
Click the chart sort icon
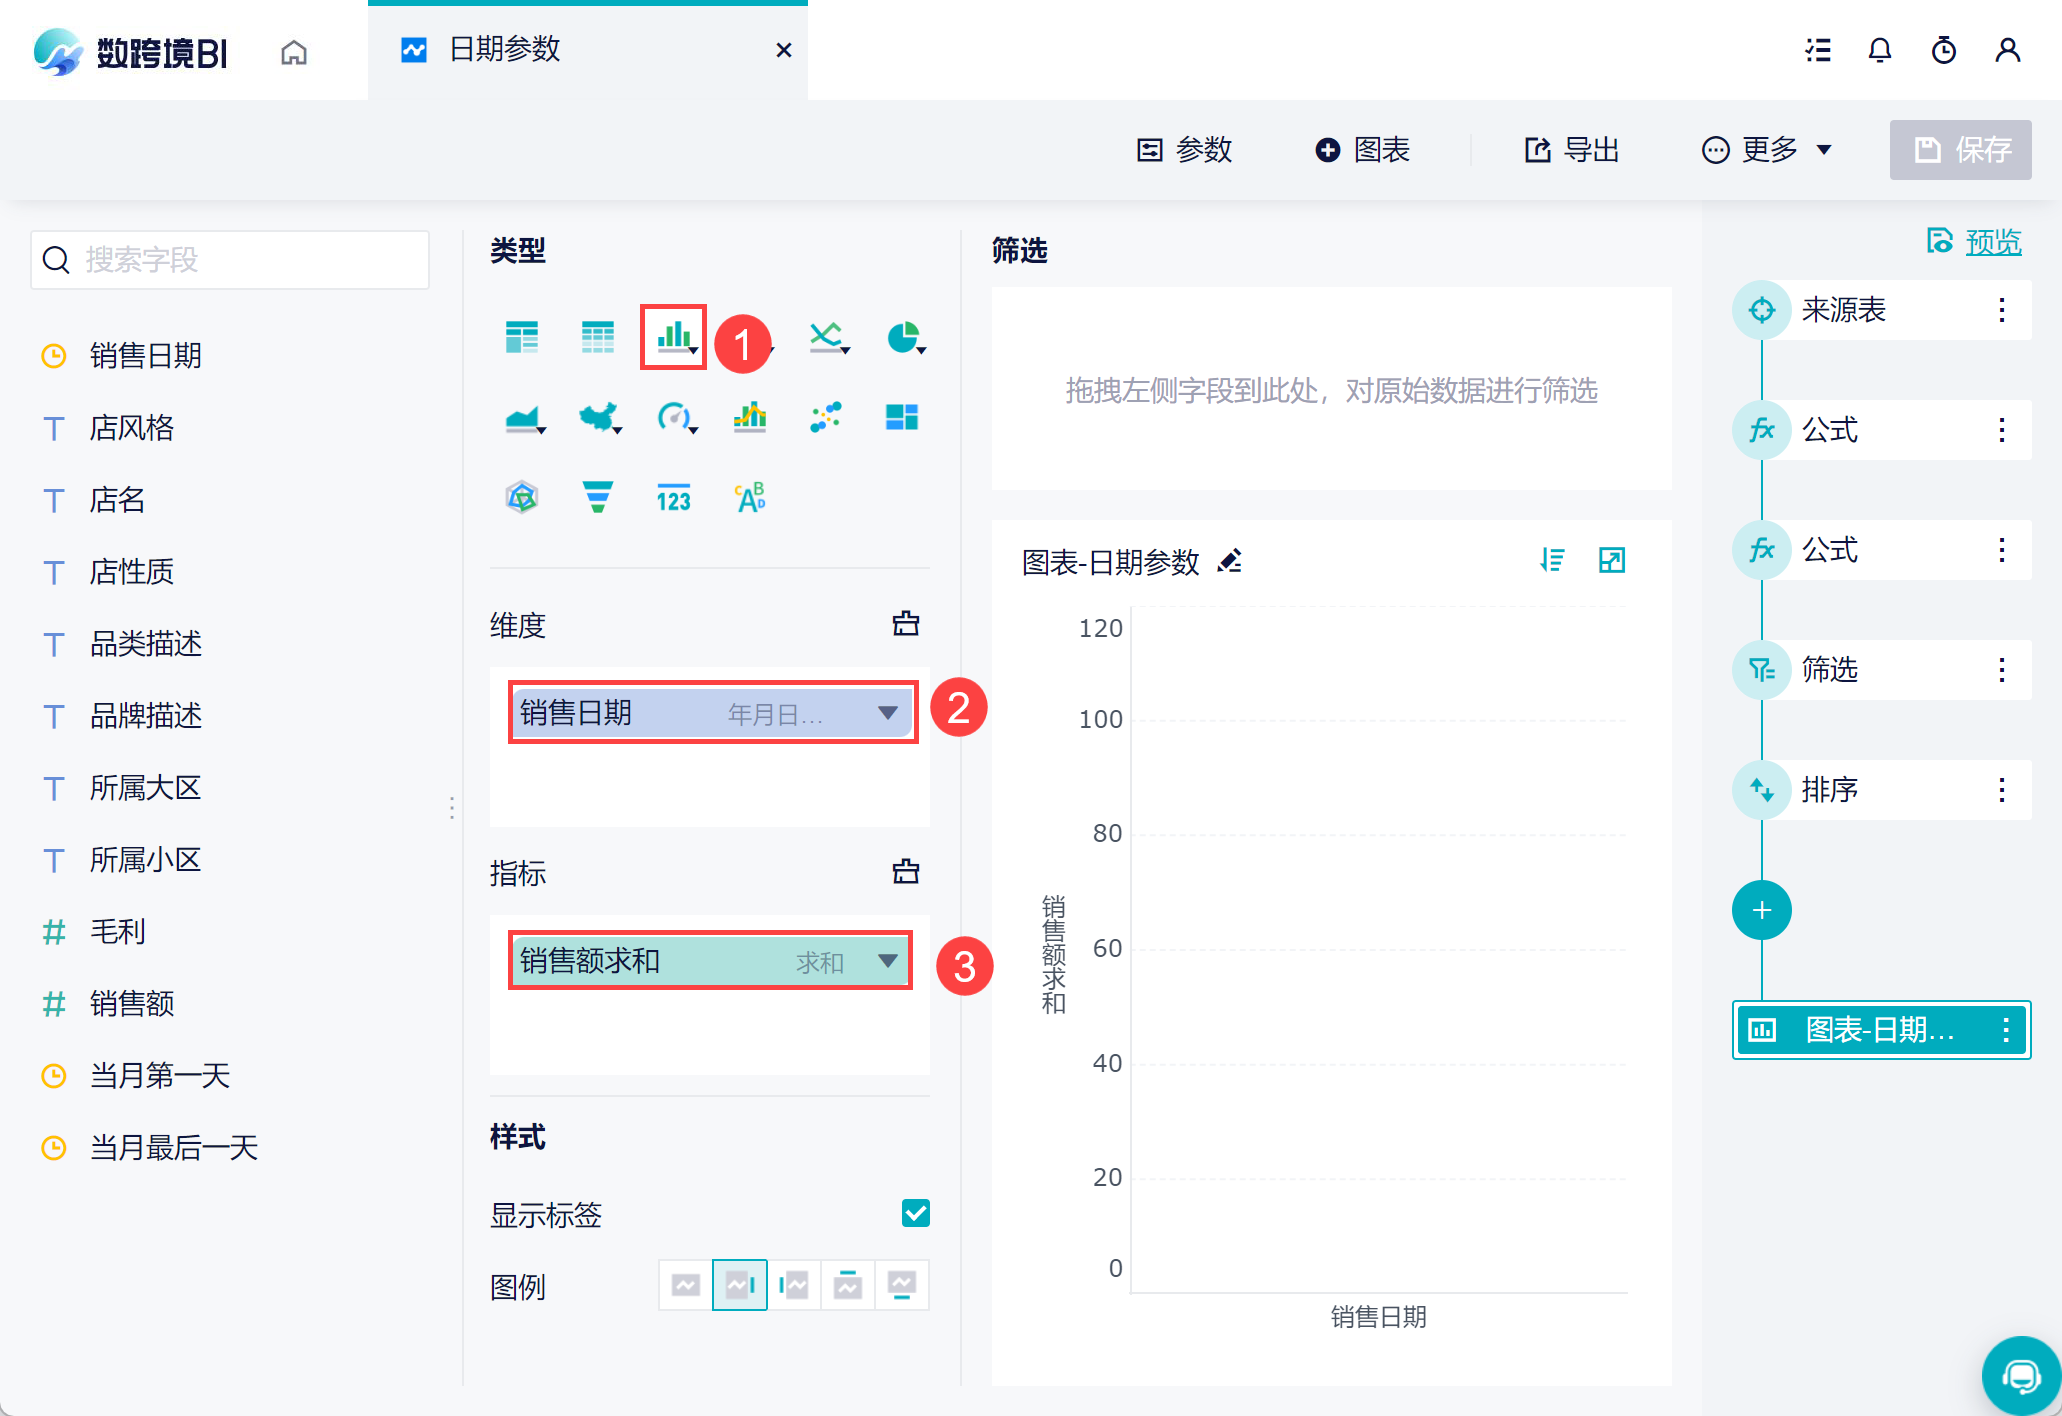1552,560
